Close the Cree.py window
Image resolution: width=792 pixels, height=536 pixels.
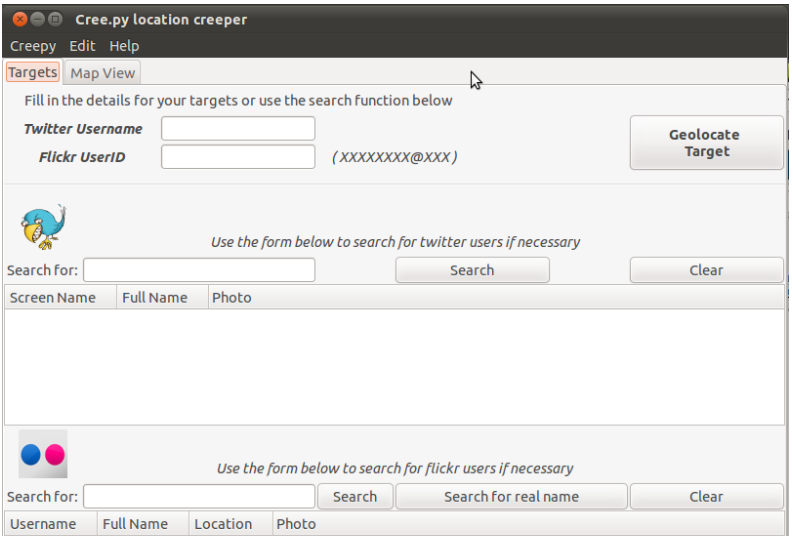tap(20, 19)
